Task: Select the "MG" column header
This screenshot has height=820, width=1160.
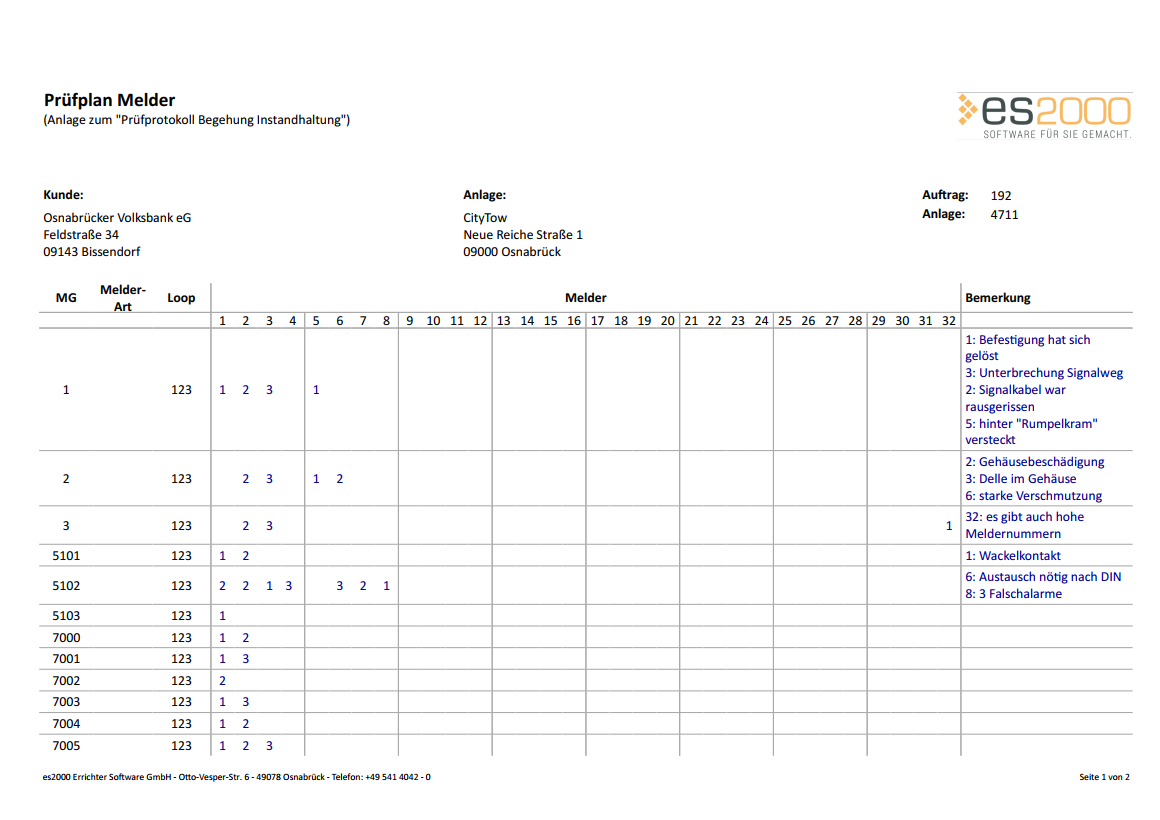Action: 66,298
